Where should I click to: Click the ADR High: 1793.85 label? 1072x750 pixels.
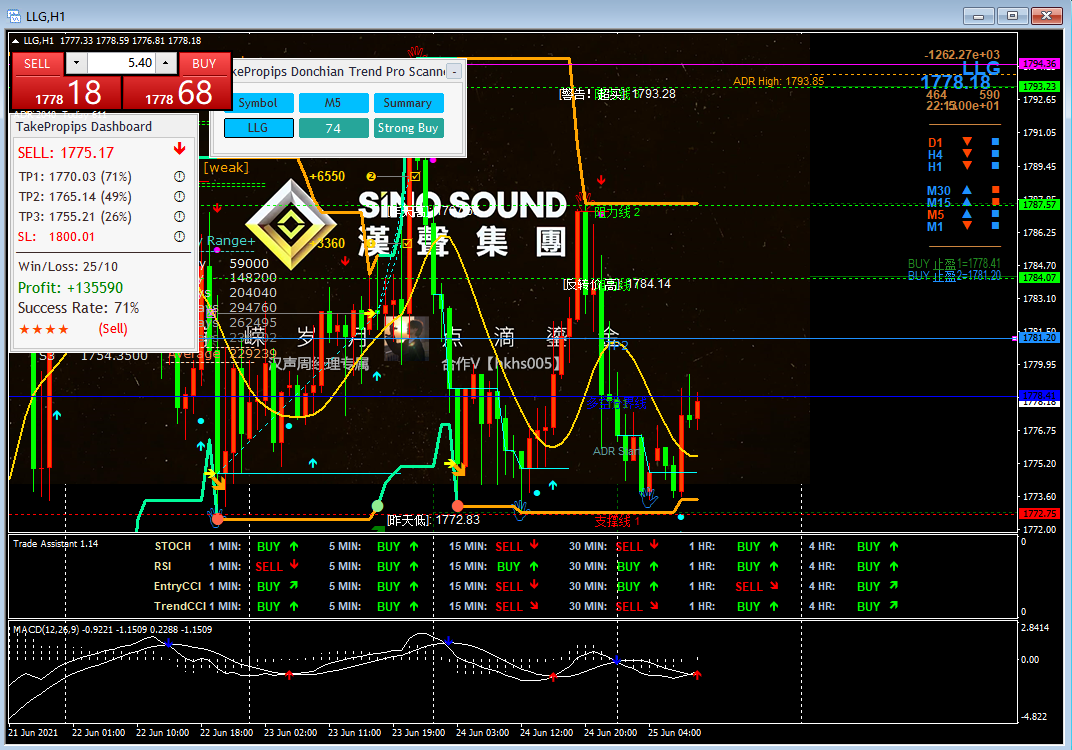(x=779, y=81)
